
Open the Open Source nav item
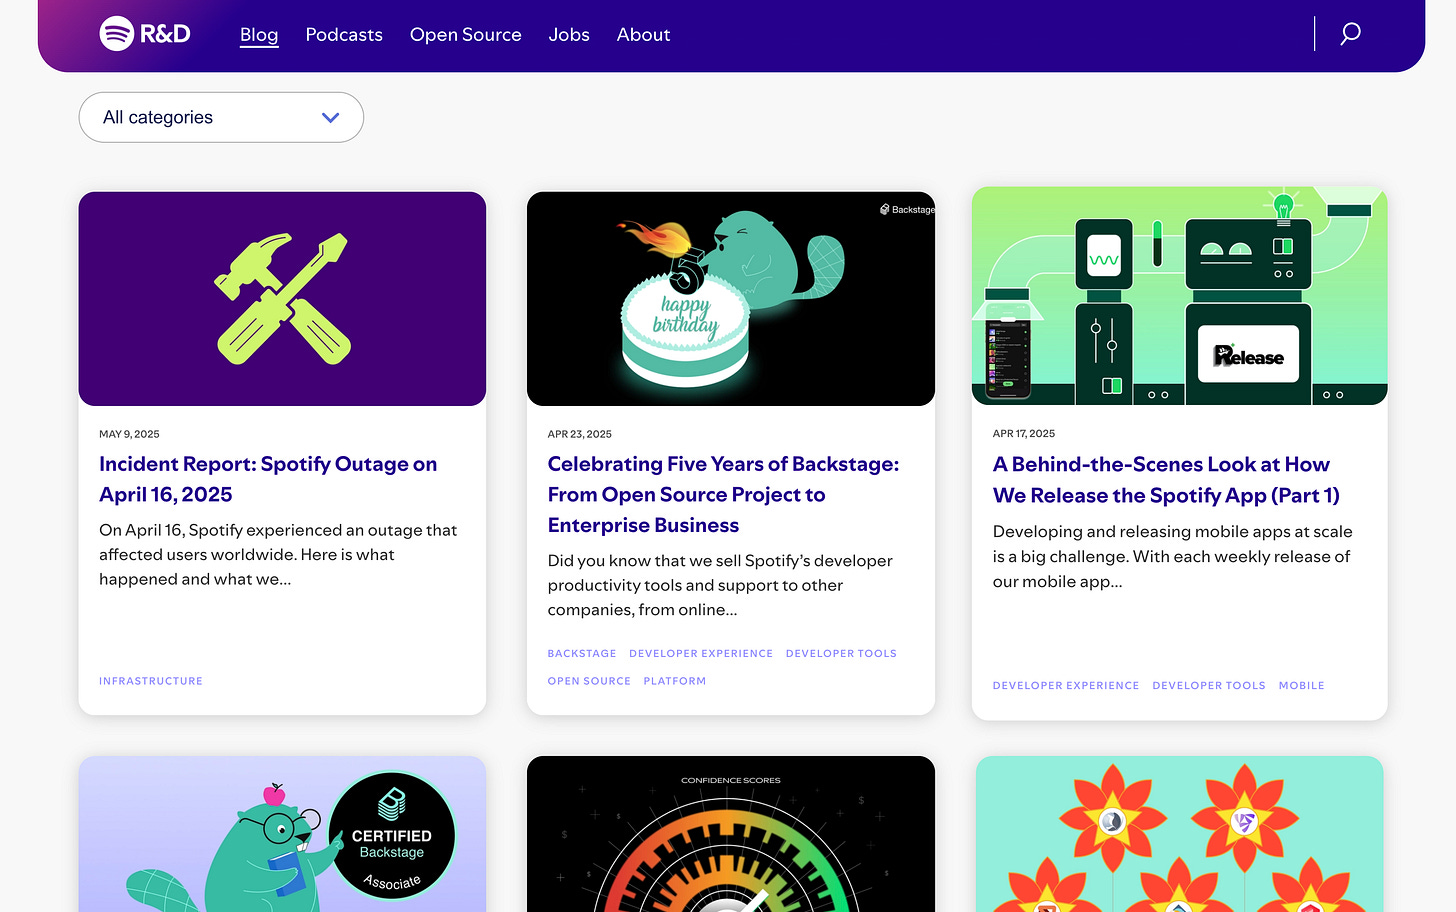[x=466, y=35]
